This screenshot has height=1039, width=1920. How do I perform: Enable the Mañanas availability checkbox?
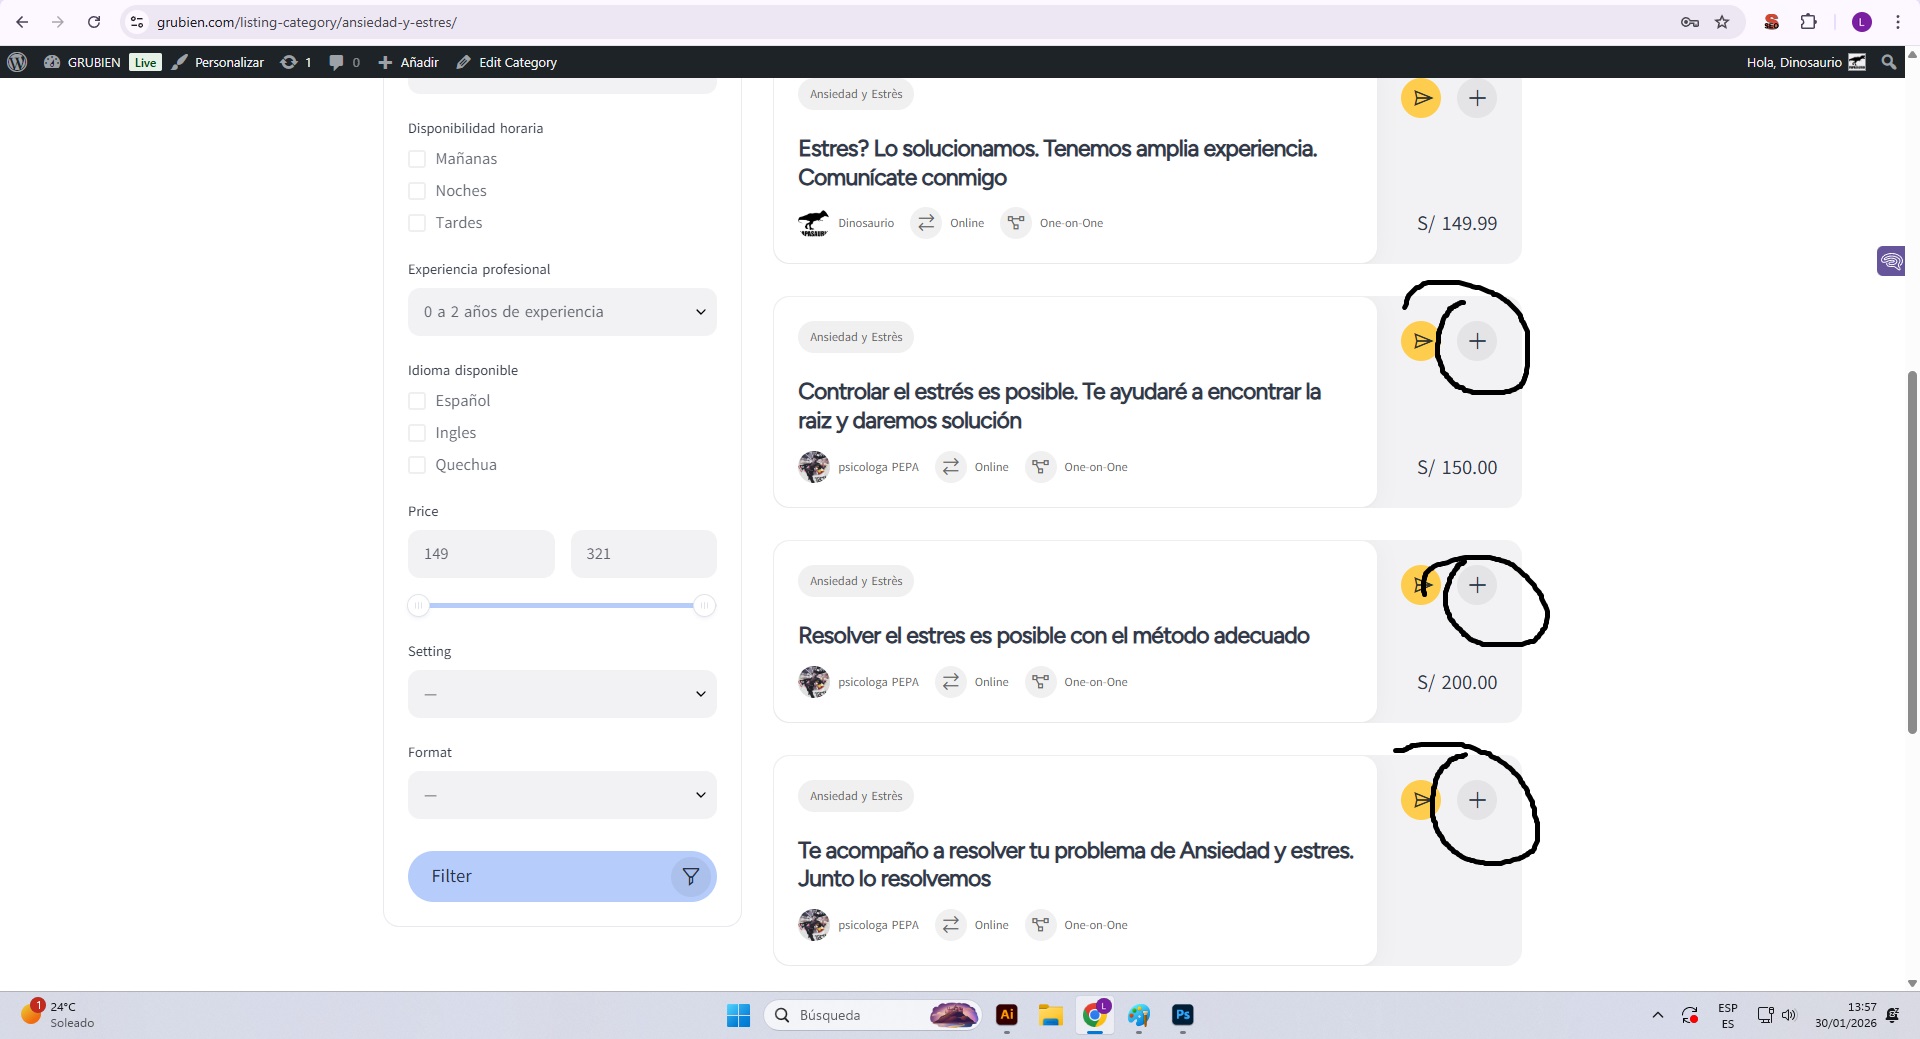(417, 159)
